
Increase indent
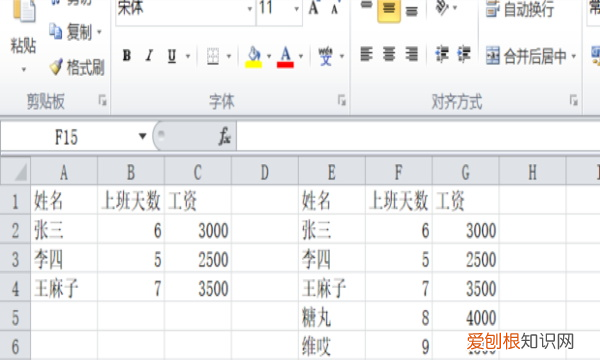(463, 54)
